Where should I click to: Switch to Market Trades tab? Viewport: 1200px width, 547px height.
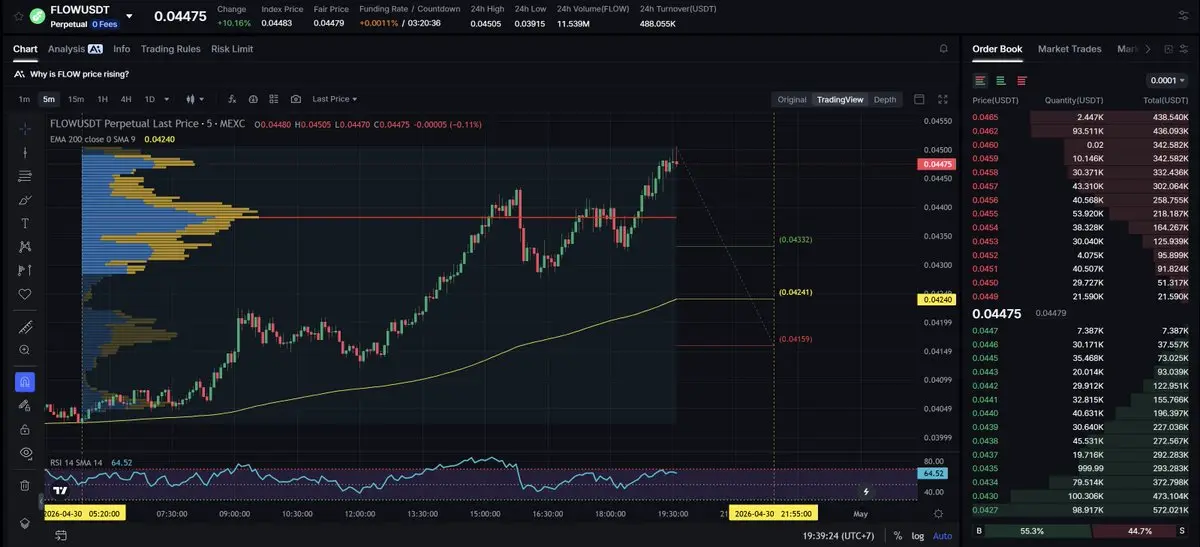pos(1069,49)
